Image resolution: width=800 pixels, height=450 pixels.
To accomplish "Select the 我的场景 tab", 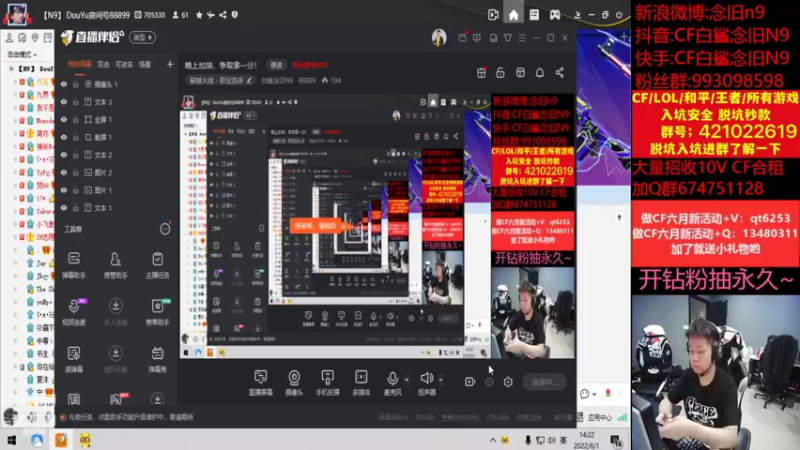I will tap(80, 64).
